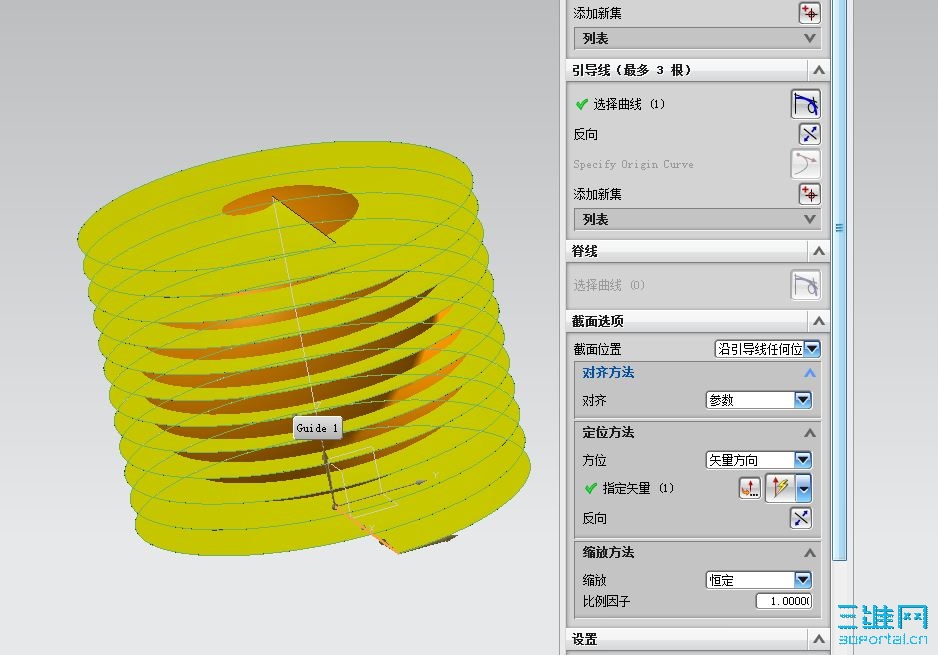This screenshot has width=938, height=655.
Task: Click the guide section 添加新集 icon
Action: (x=809, y=194)
